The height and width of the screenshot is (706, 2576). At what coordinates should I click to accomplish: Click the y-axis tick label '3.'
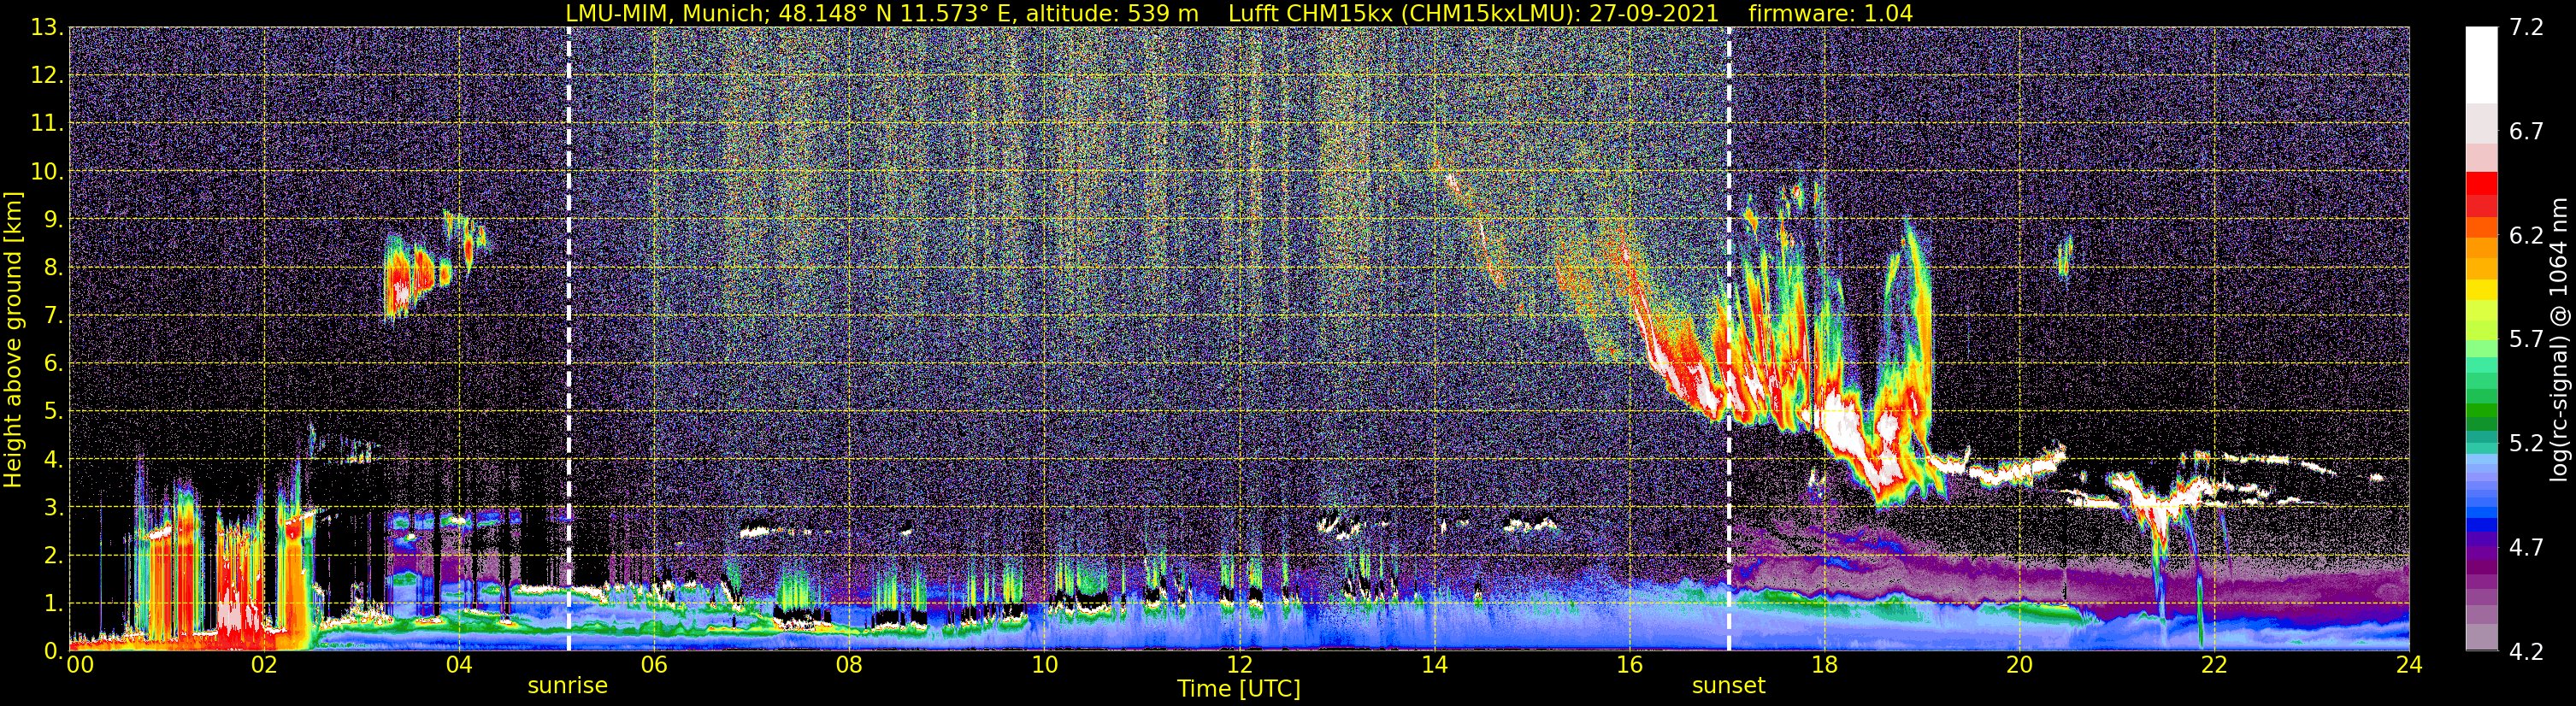coord(52,508)
